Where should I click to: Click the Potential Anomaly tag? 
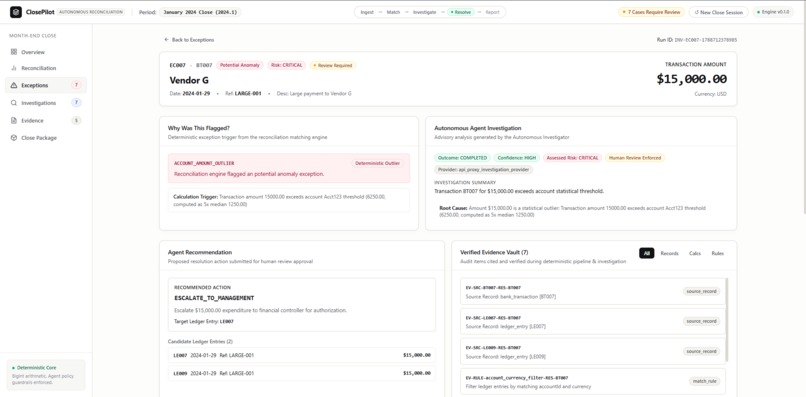240,65
